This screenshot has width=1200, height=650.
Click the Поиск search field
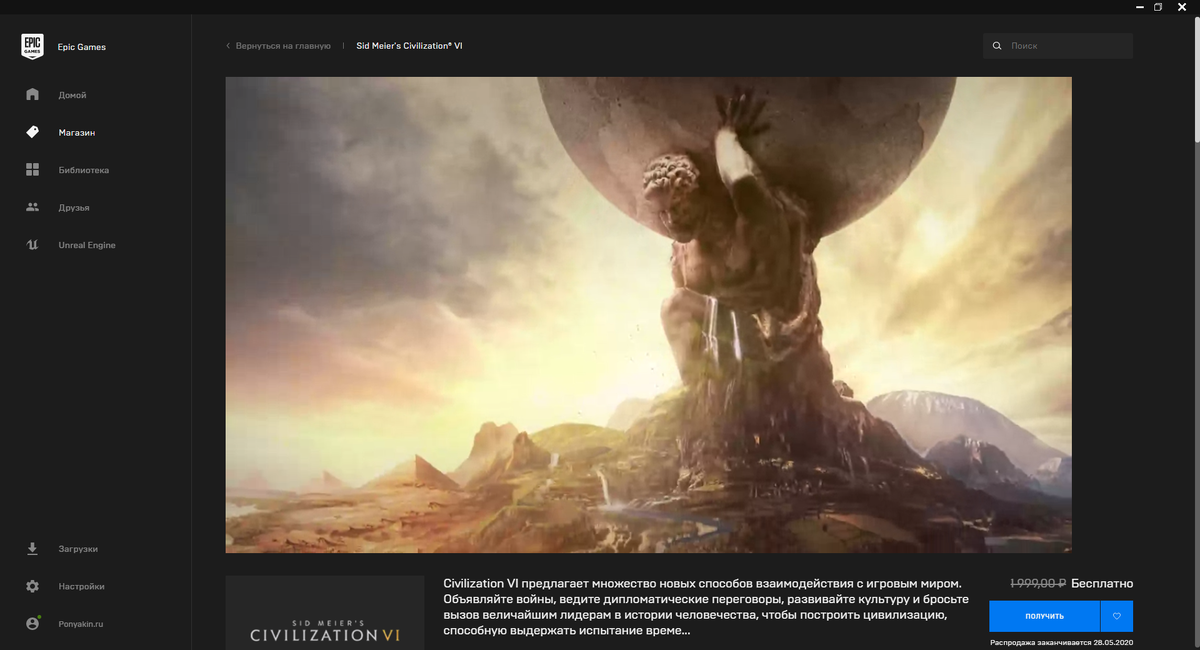click(1058, 46)
